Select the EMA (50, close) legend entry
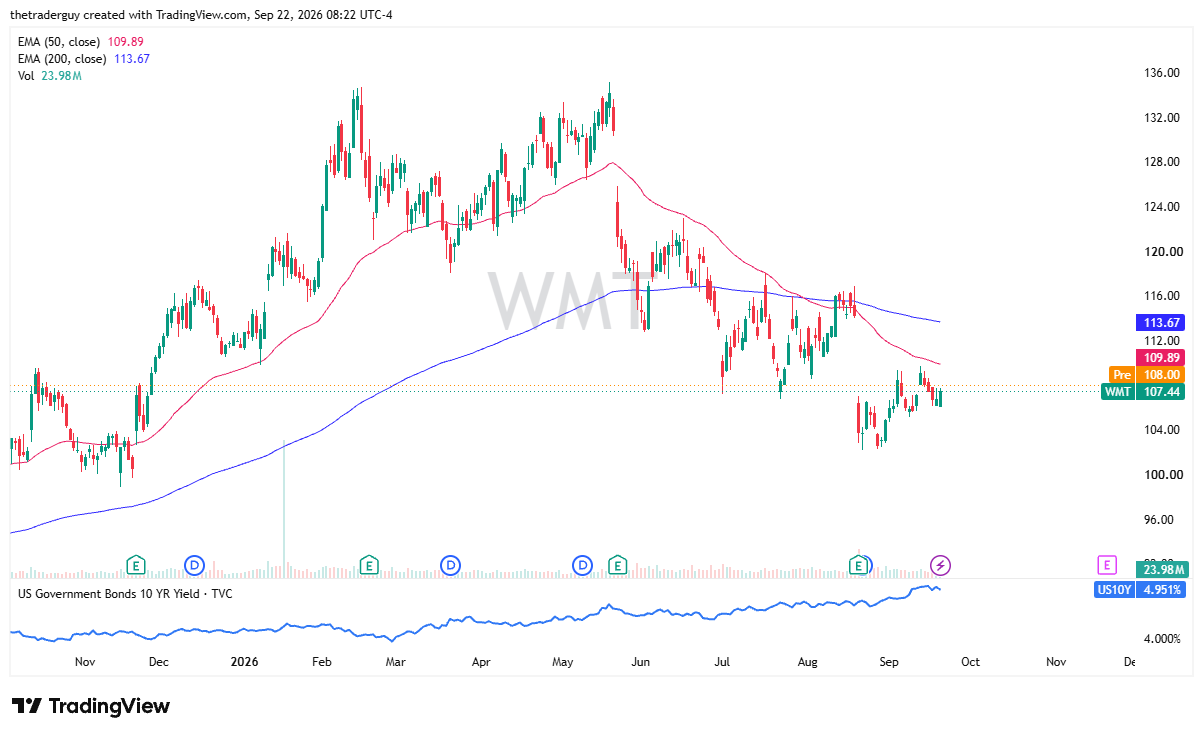Screen dimensions: 1203x736 (x=82, y=42)
